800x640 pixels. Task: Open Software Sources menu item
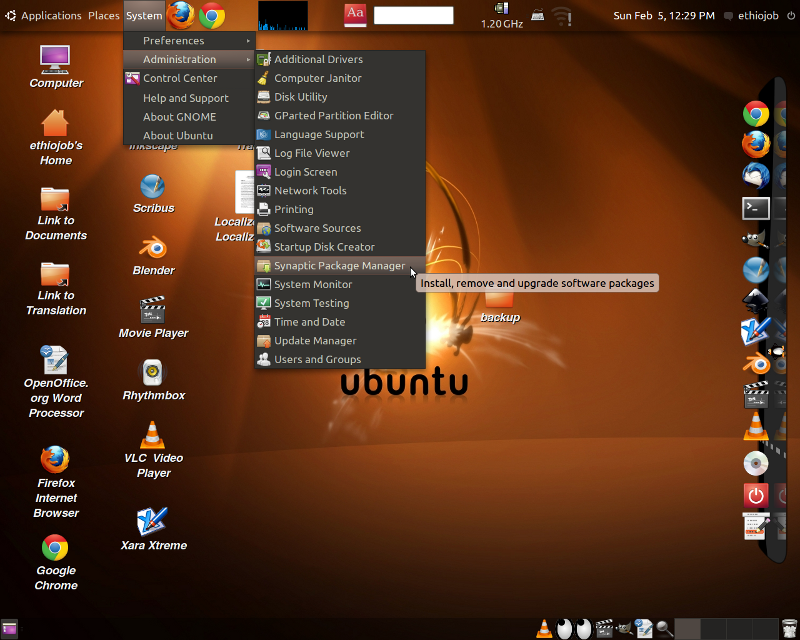coord(340,228)
